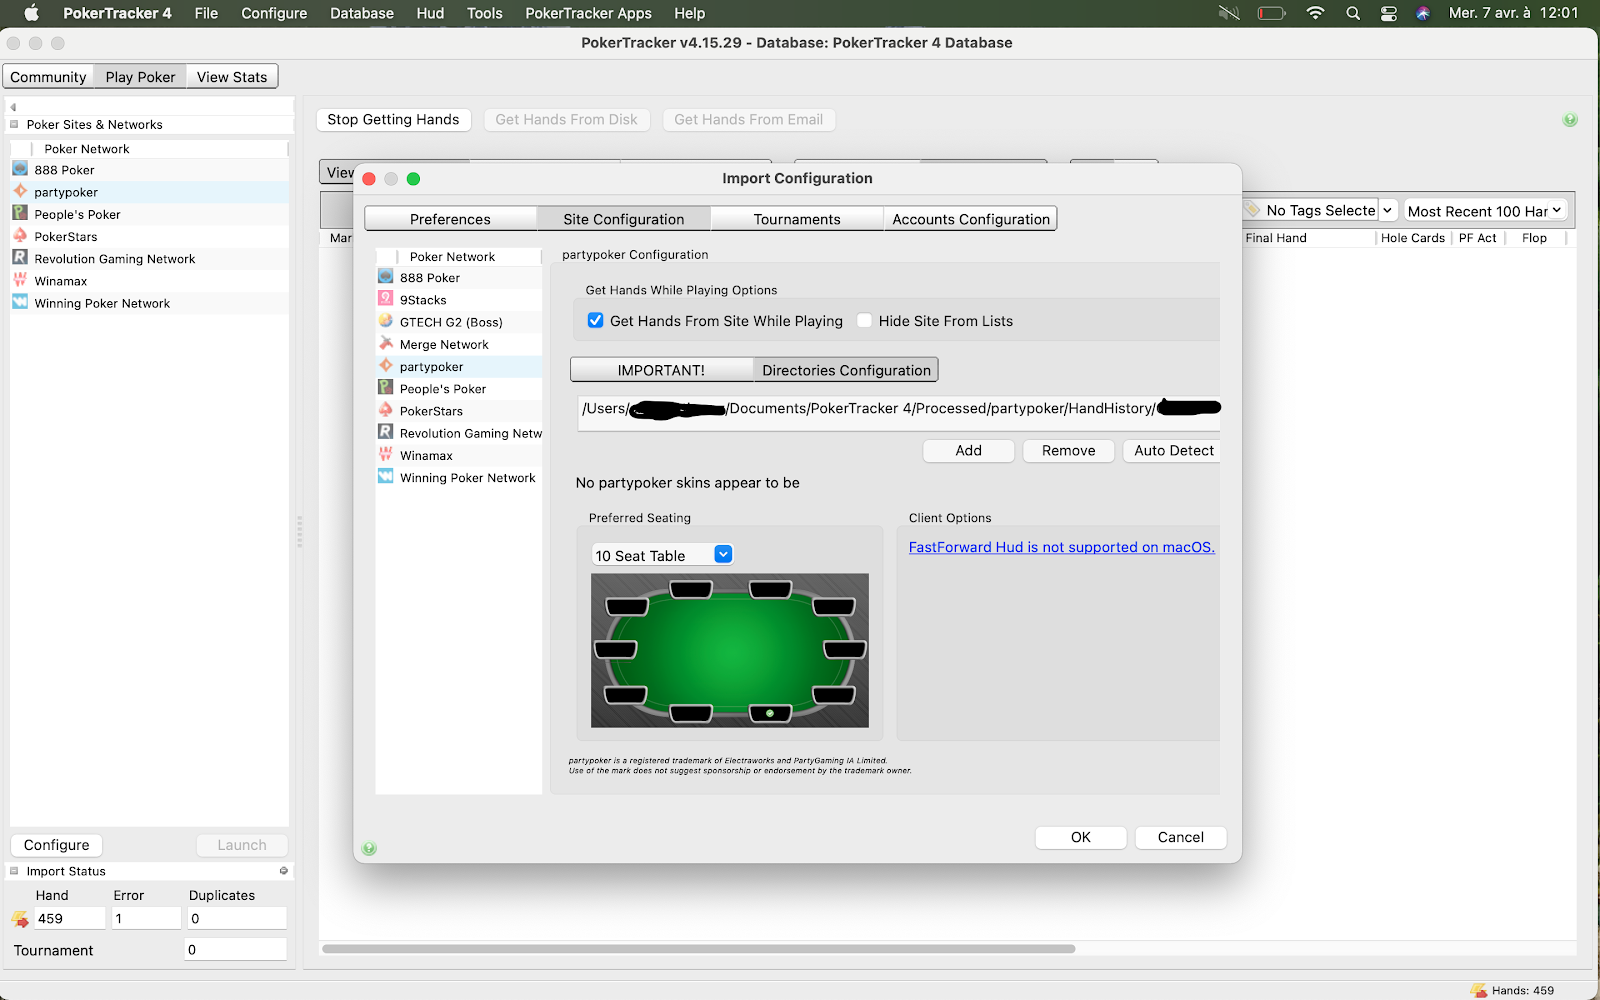The image size is (1600, 1000).
Task: Select the Winning Poker Network icon
Action: (386, 477)
